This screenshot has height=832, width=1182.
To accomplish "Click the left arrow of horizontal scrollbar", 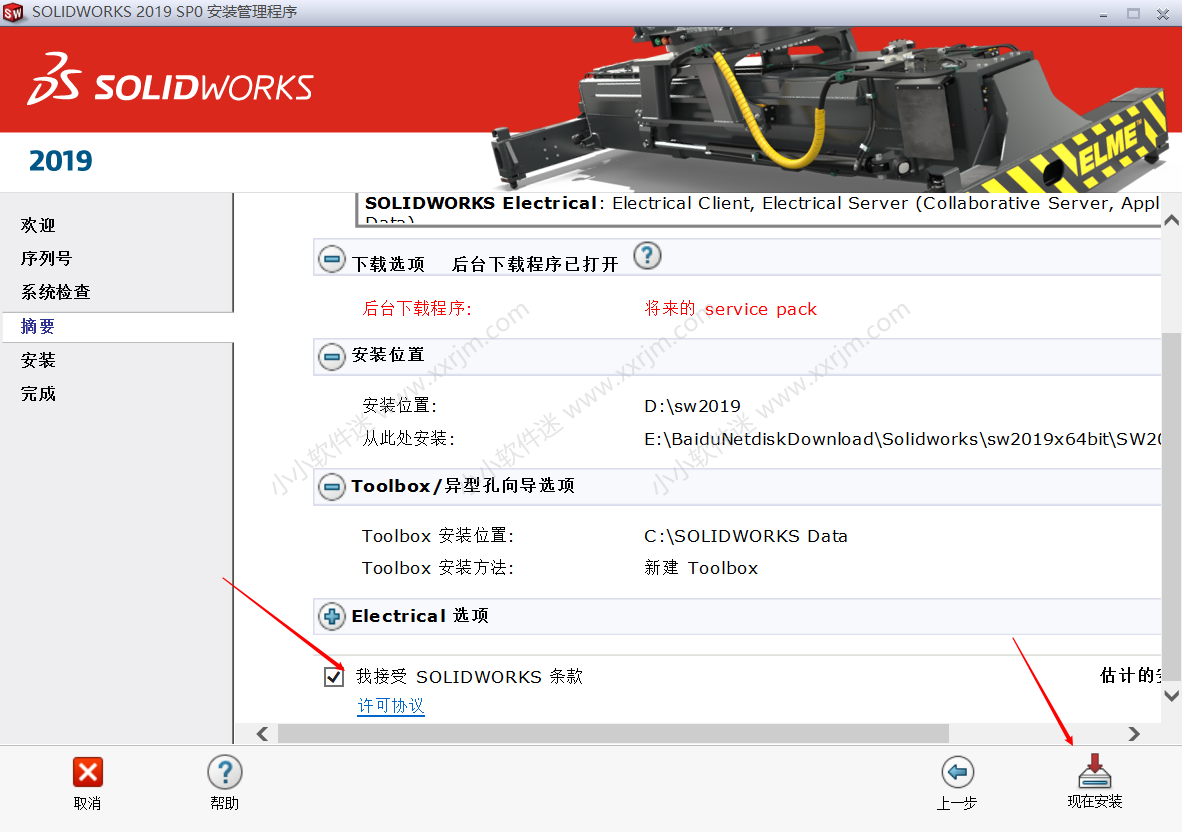I will click(262, 734).
